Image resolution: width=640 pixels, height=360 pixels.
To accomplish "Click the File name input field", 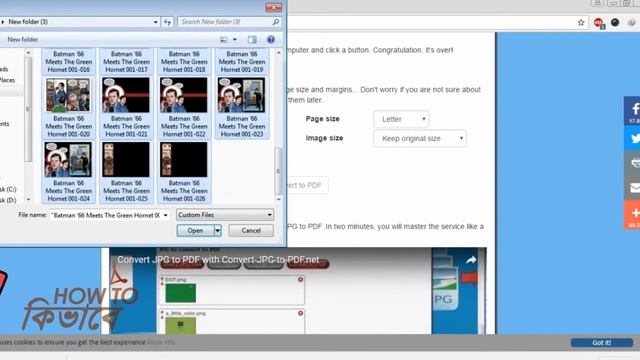I will (106, 215).
